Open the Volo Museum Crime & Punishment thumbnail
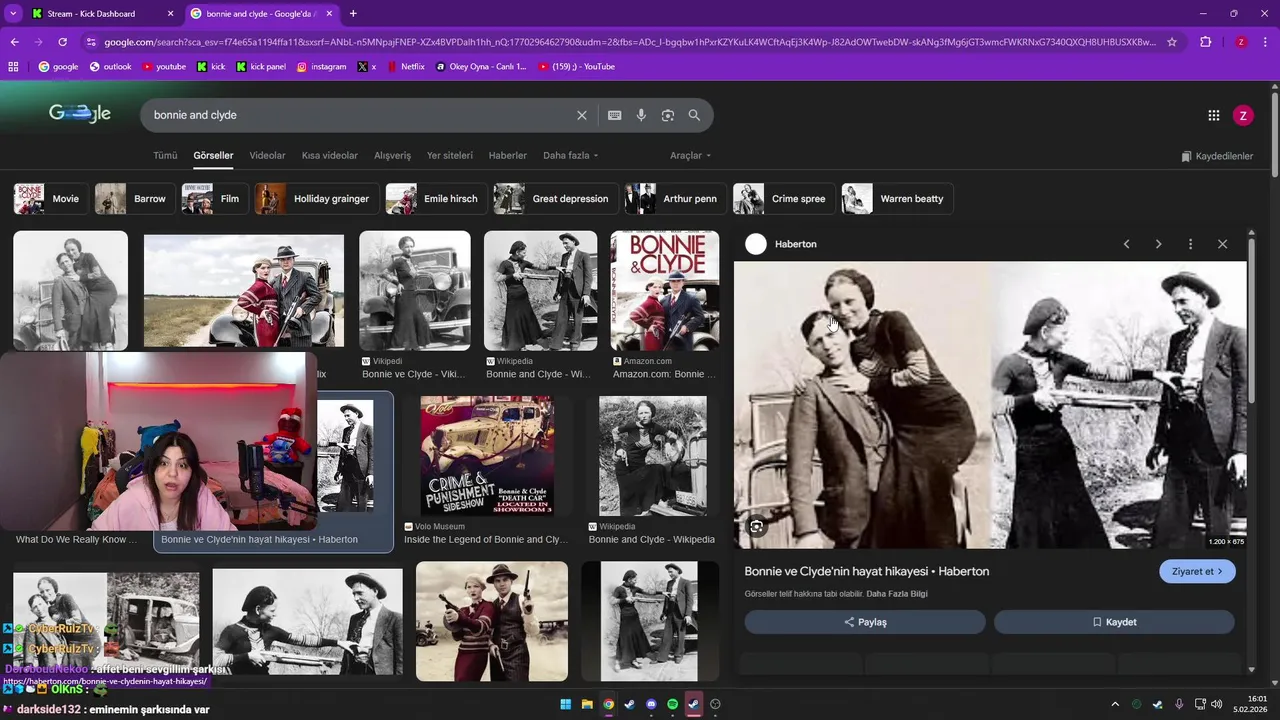1280x720 pixels. coord(487,455)
